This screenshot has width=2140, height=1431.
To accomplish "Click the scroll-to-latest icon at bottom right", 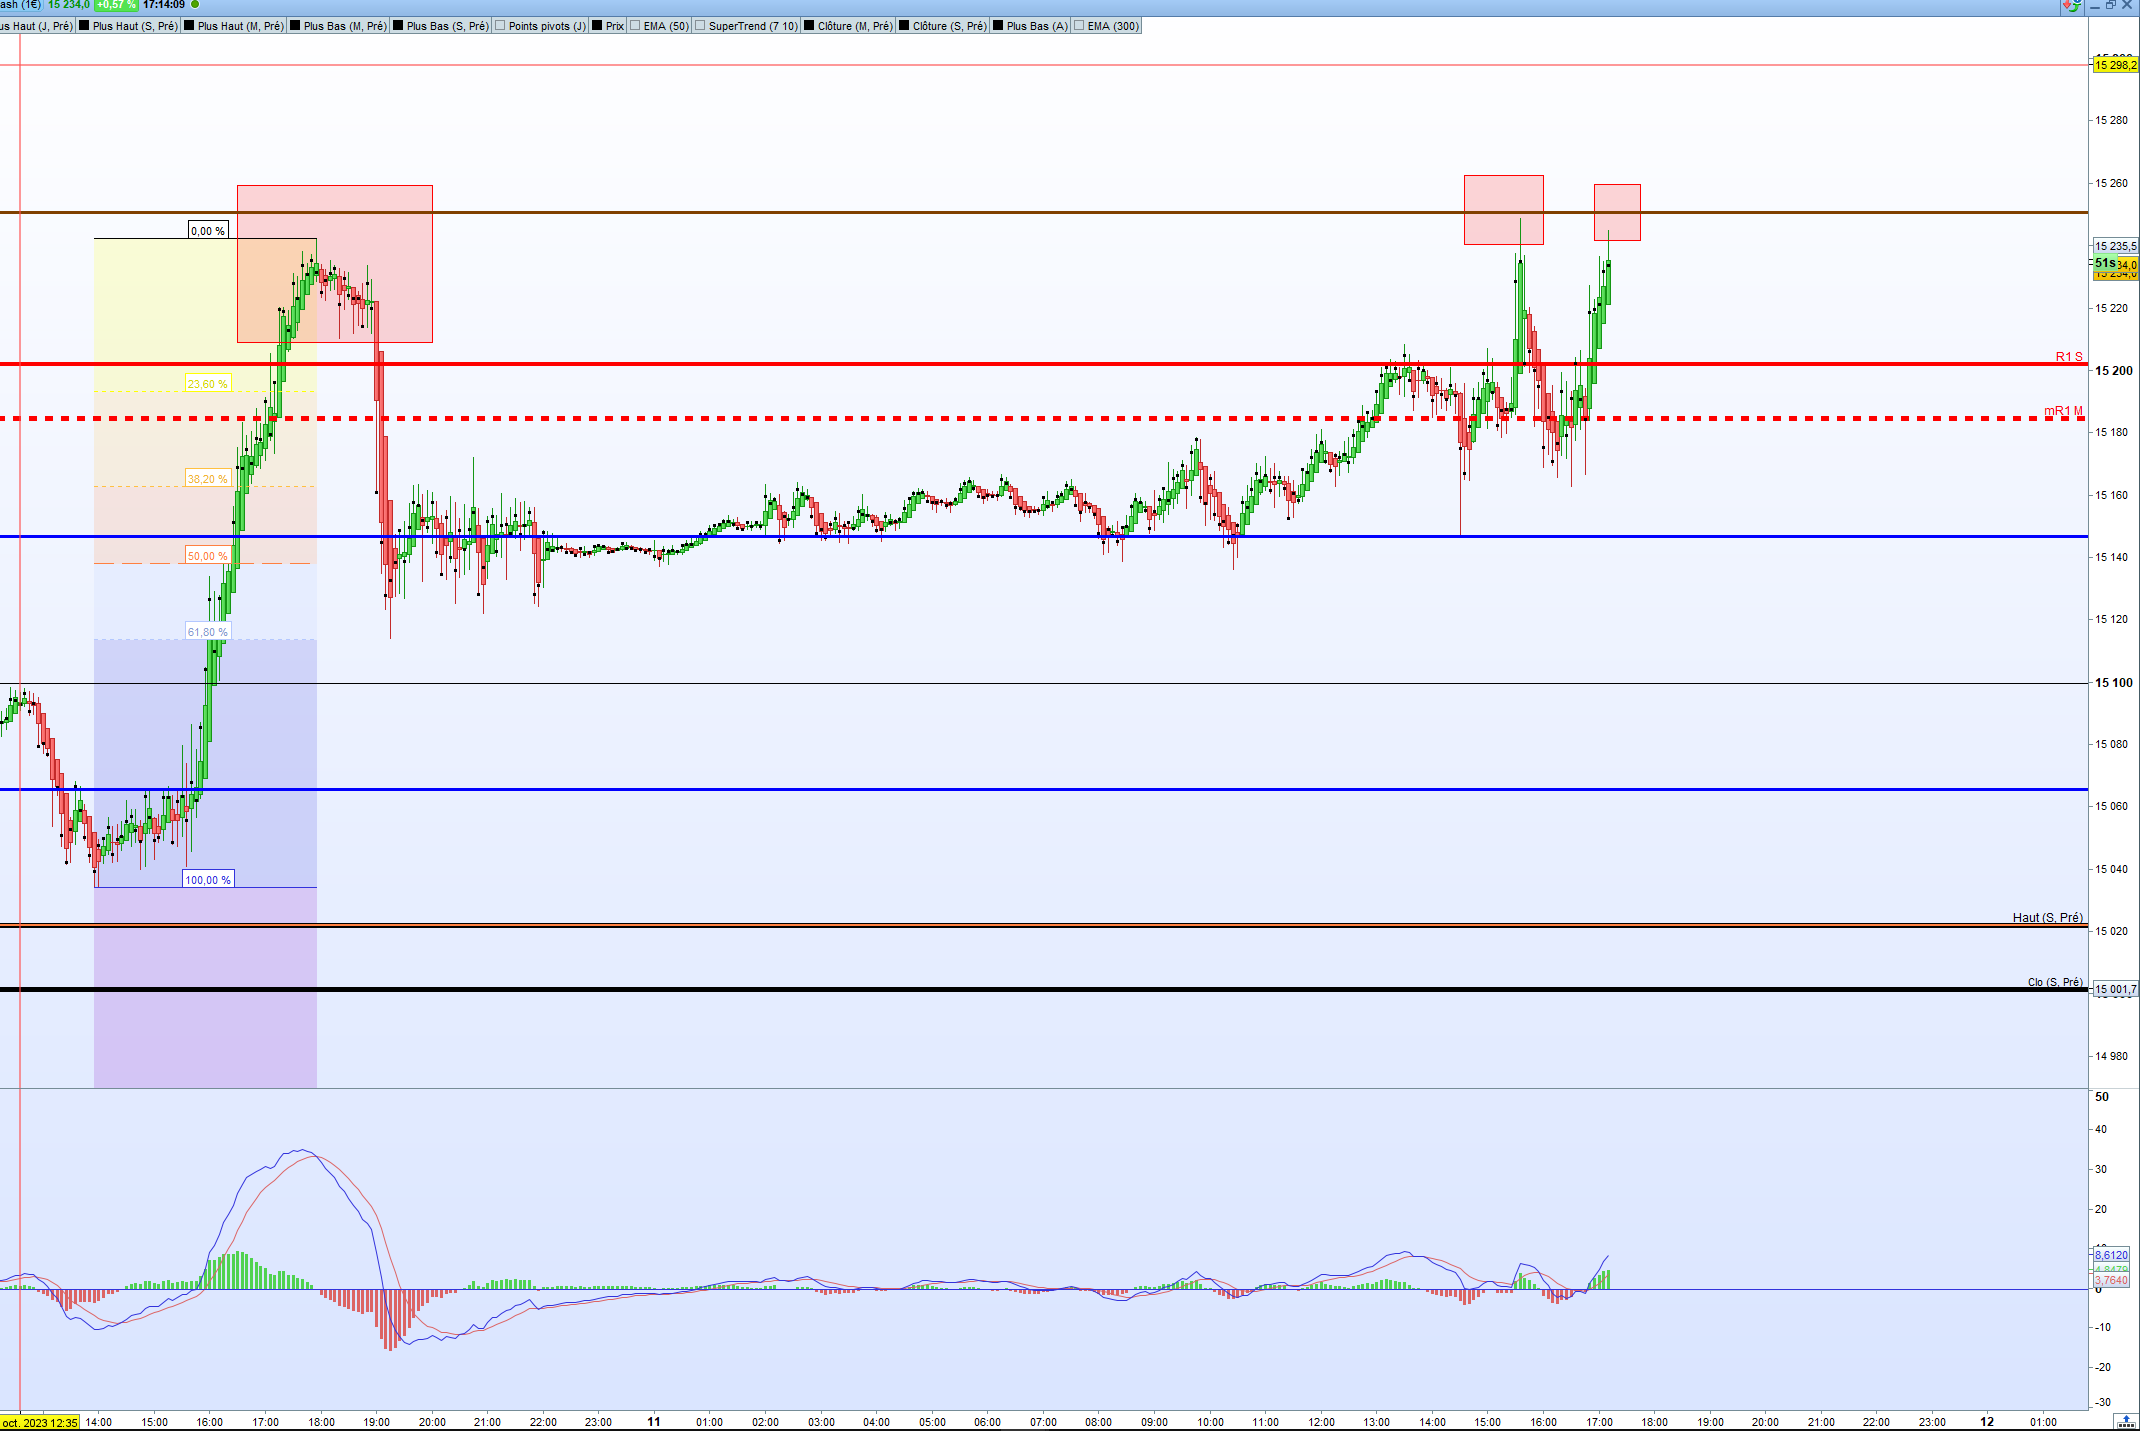I will click(2125, 1421).
